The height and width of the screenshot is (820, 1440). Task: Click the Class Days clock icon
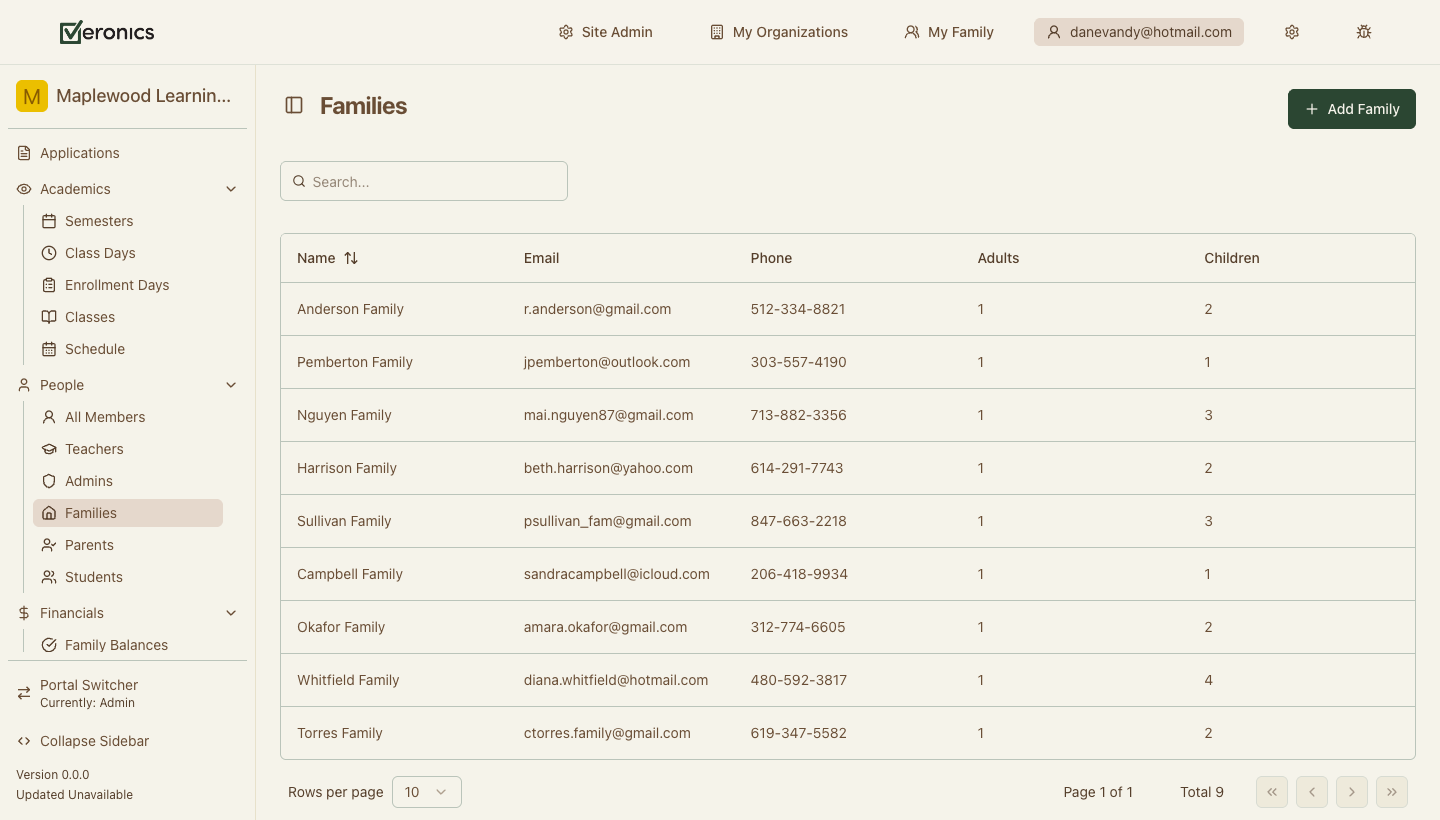click(49, 253)
